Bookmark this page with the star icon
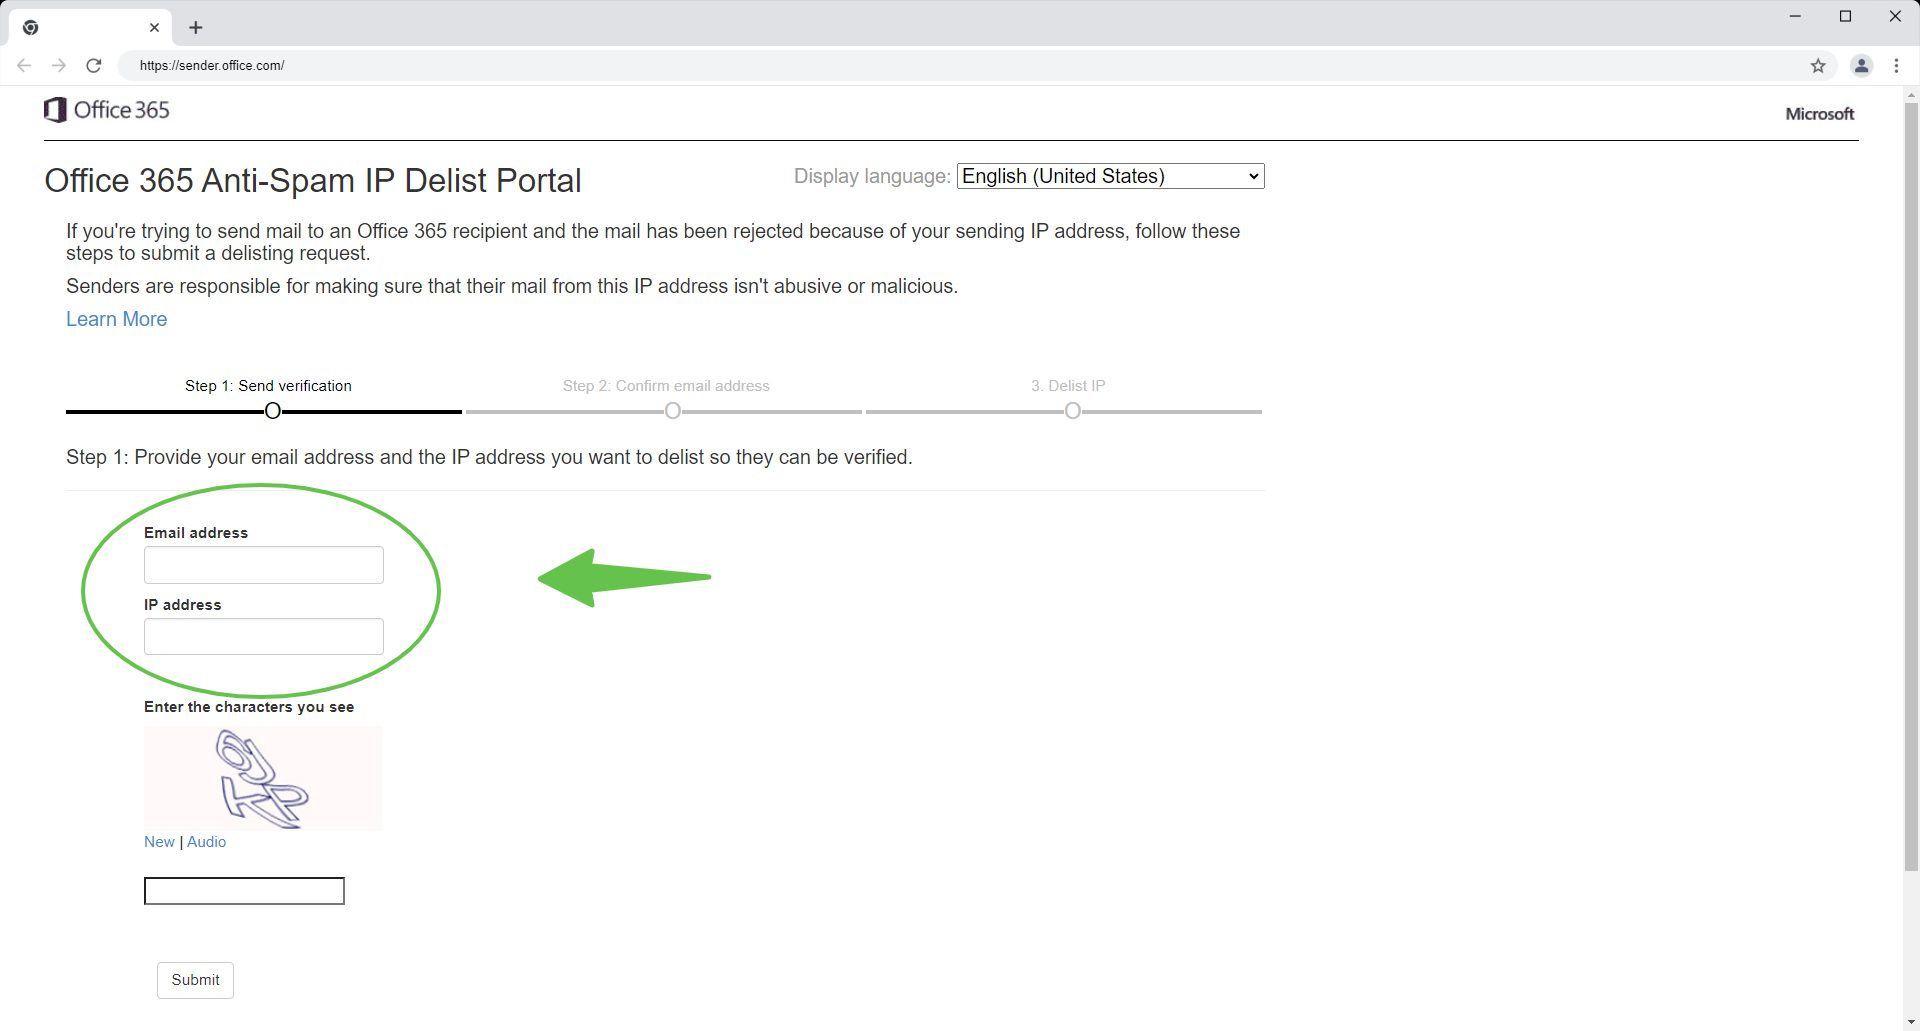The width and height of the screenshot is (1920, 1031). click(1818, 66)
